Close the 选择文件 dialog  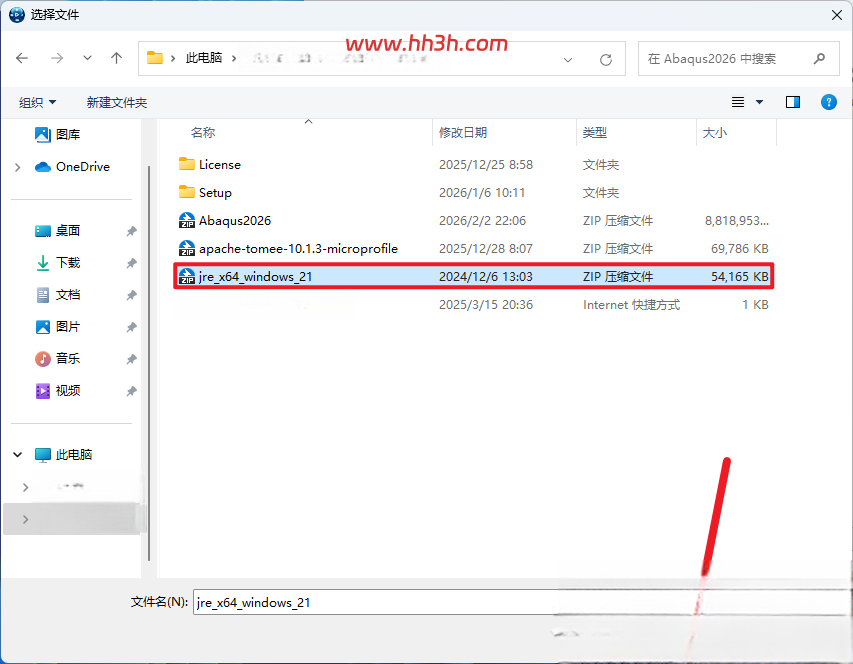click(x=837, y=15)
